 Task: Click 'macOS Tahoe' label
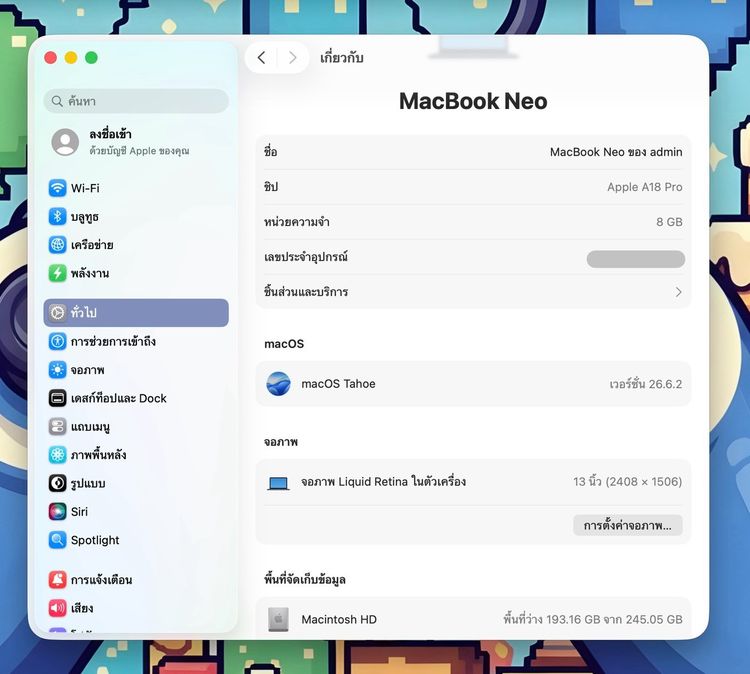[338, 384]
